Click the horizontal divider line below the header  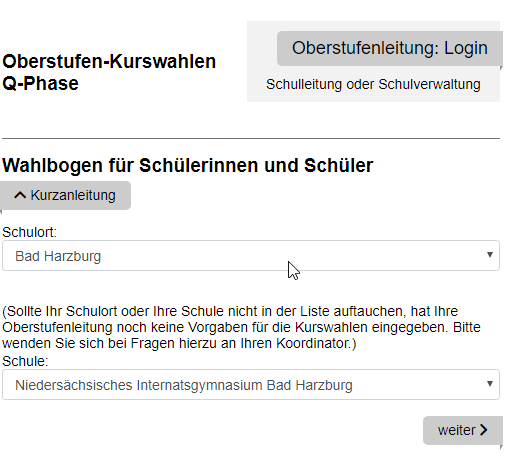point(251,138)
